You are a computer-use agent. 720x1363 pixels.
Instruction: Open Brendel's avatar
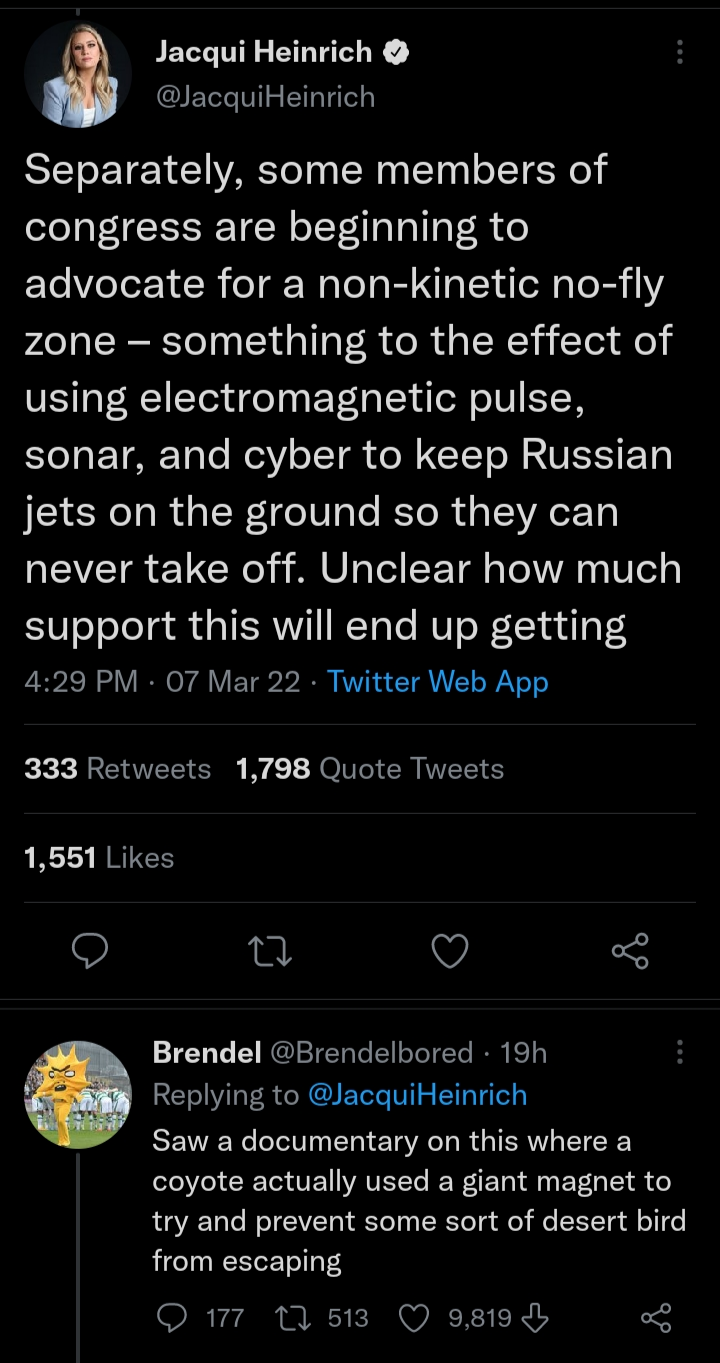(x=78, y=1094)
